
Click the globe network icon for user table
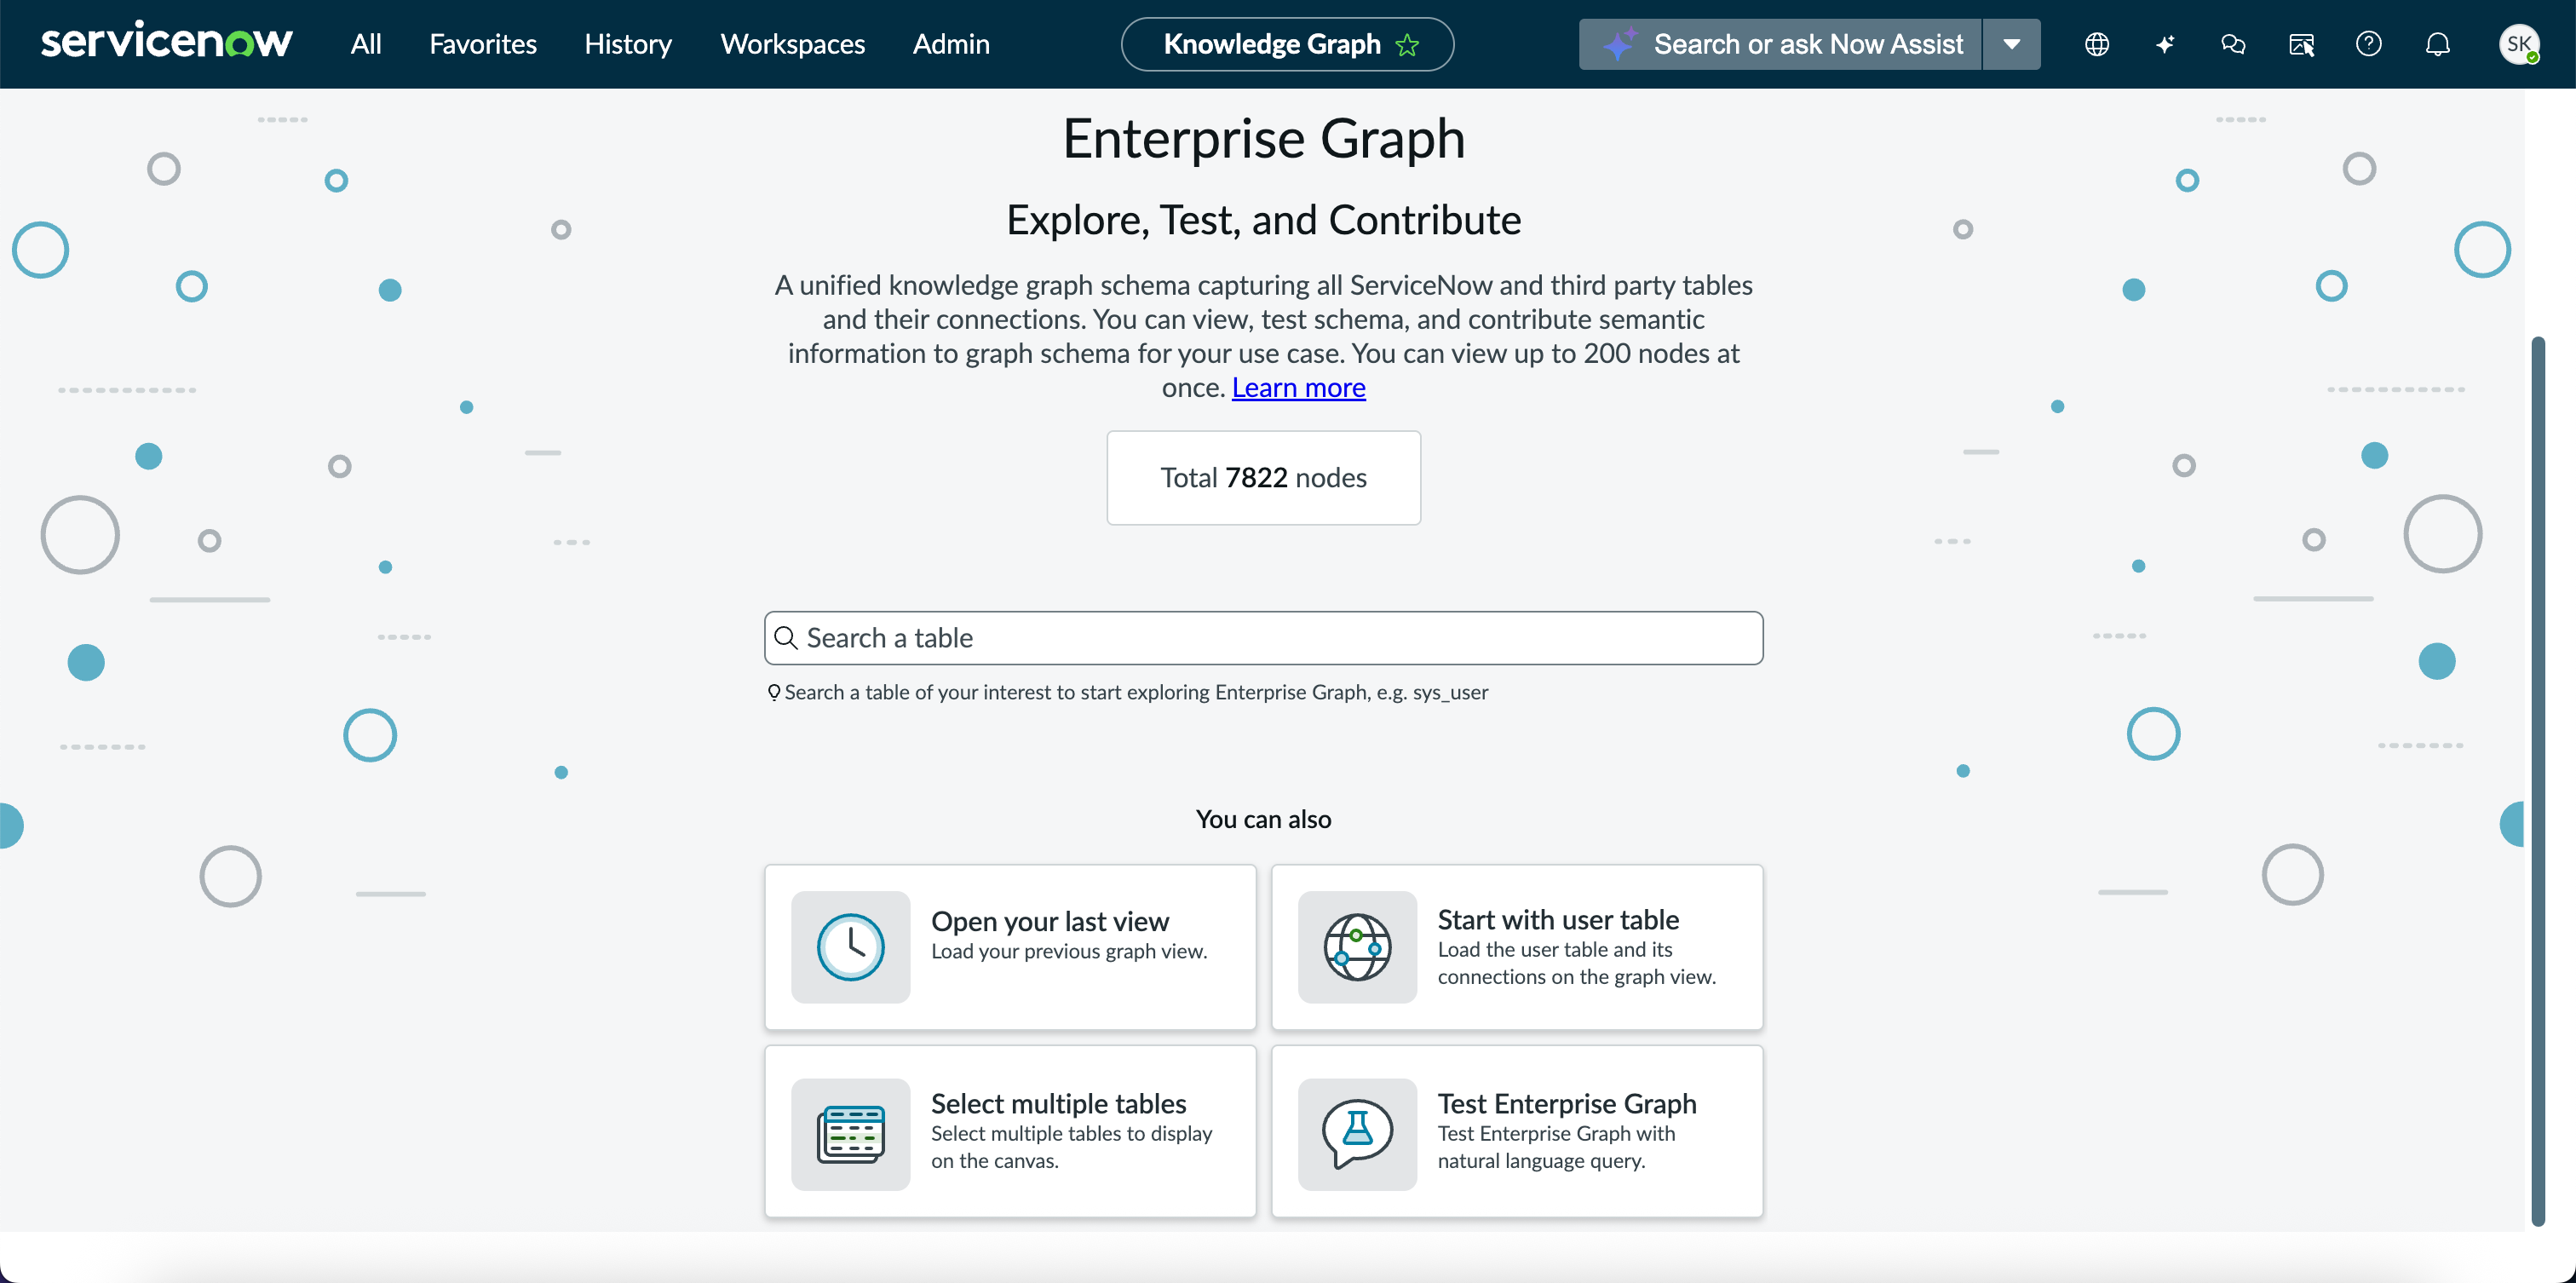pos(1357,947)
